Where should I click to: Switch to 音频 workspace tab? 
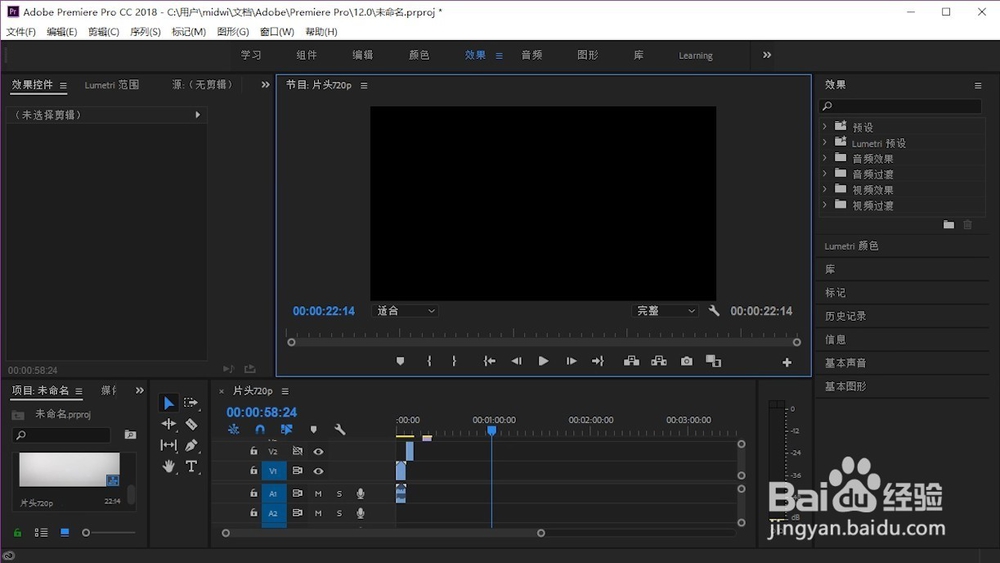[x=532, y=55]
